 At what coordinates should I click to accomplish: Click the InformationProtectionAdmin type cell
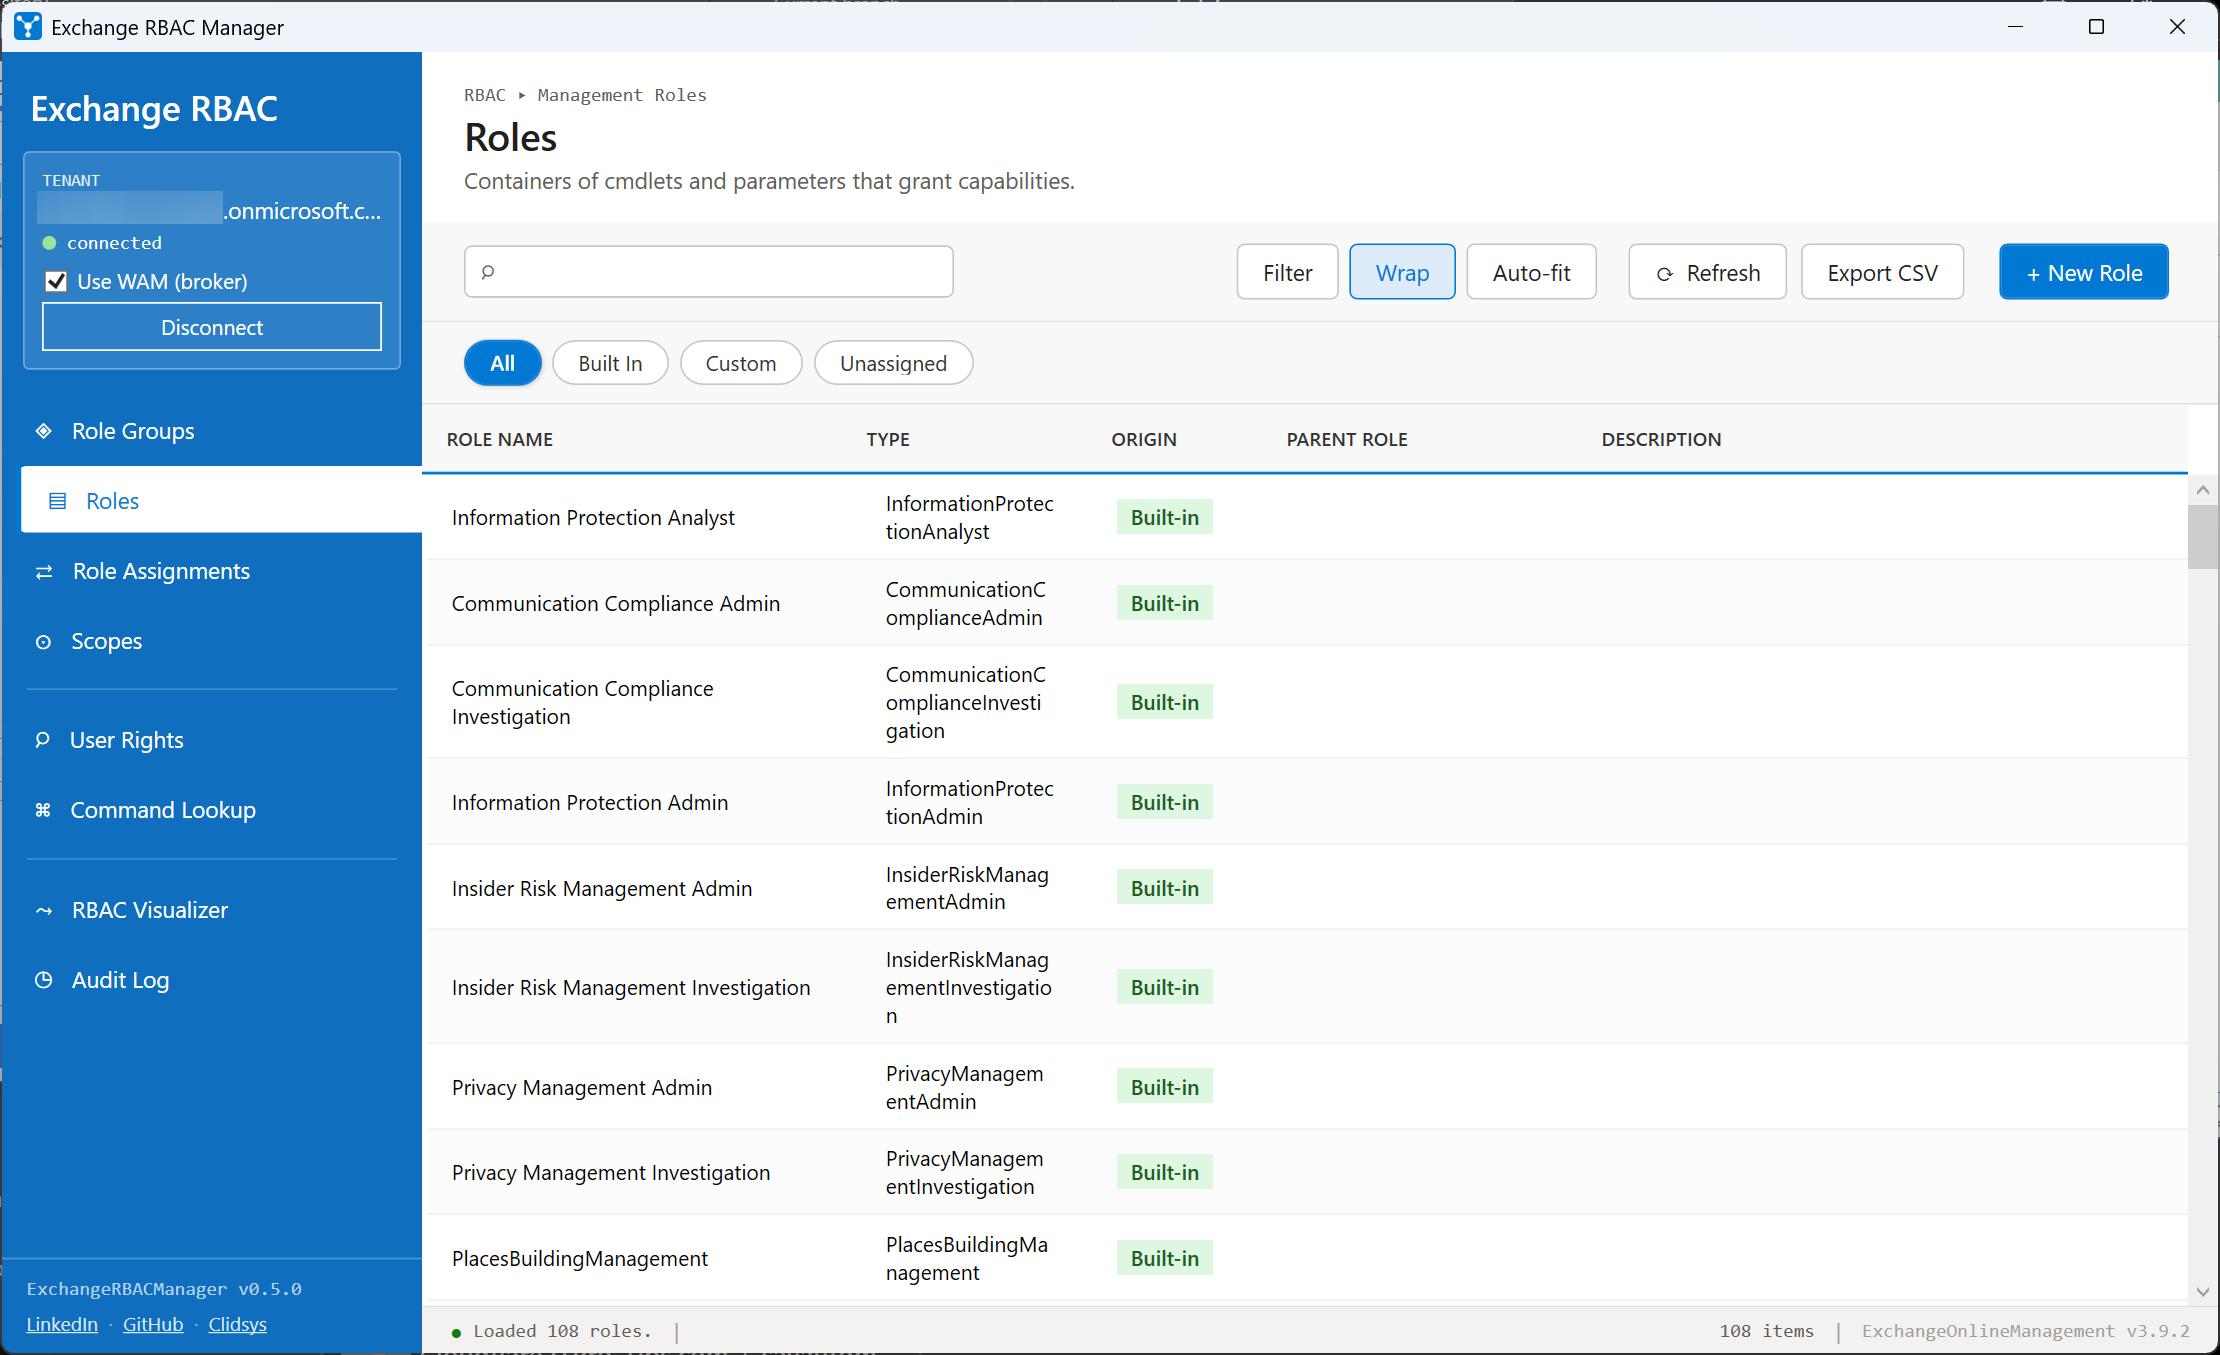coord(970,802)
